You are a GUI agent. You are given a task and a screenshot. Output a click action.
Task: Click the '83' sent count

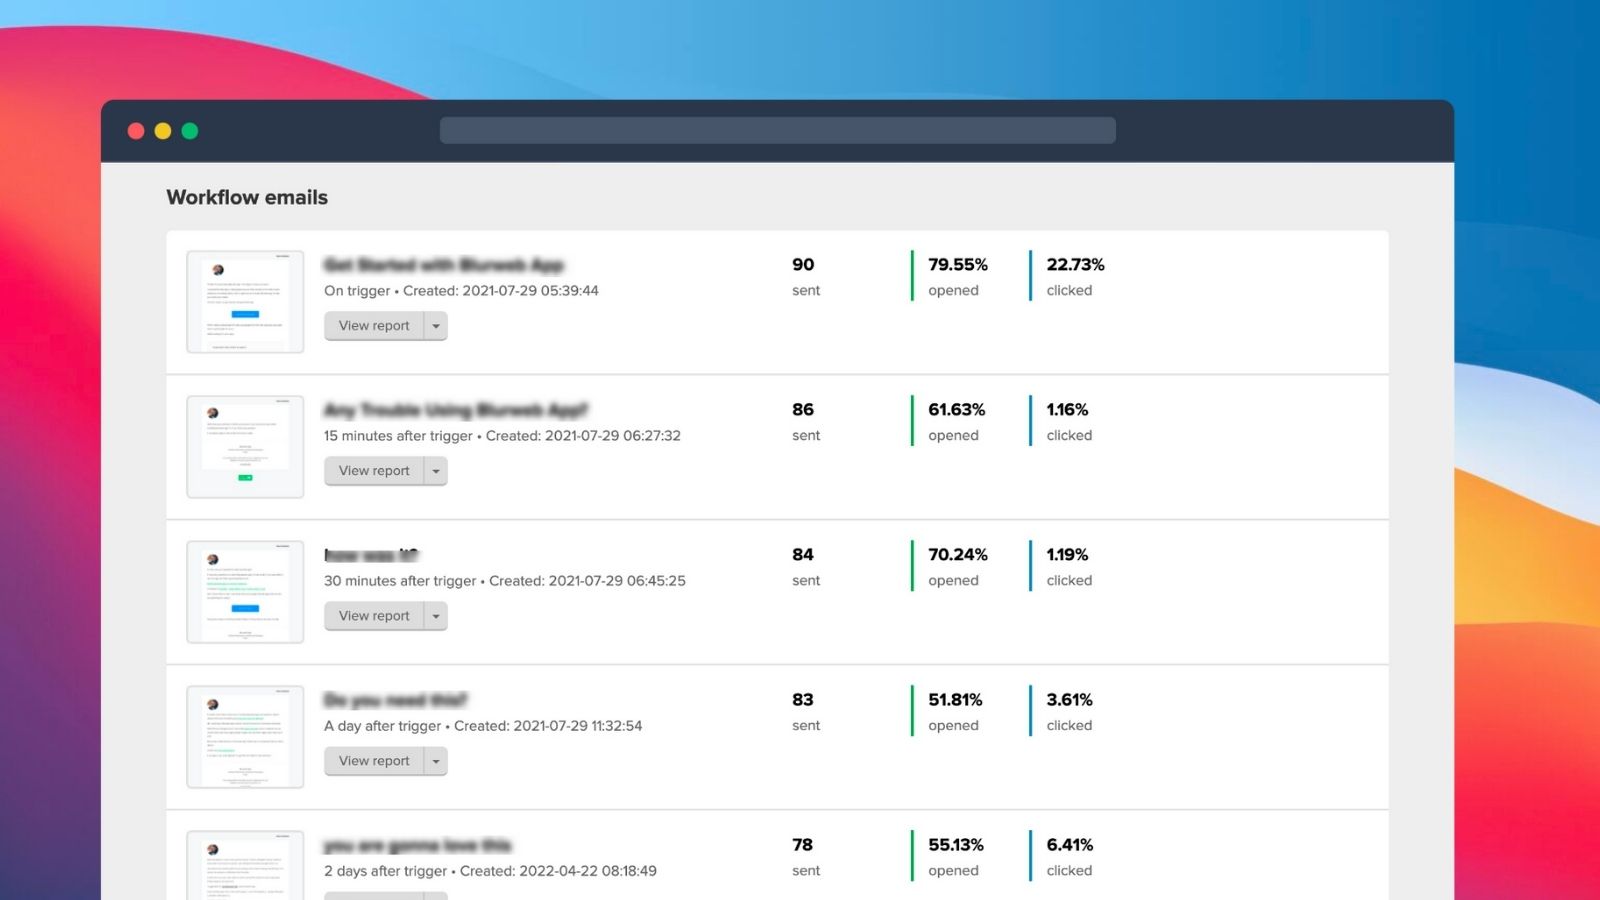803,700
